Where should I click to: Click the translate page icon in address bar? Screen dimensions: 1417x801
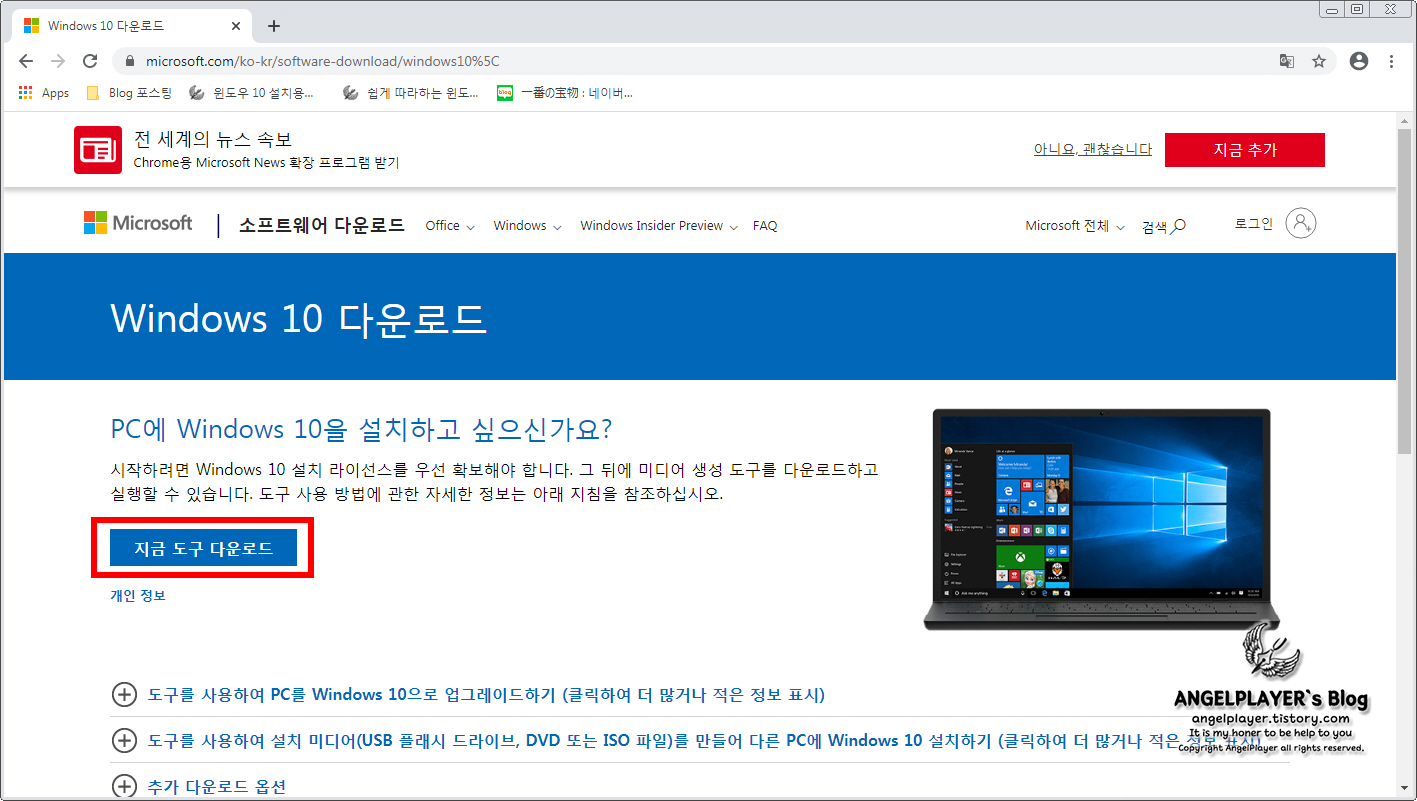pyautogui.click(x=1287, y=61)
